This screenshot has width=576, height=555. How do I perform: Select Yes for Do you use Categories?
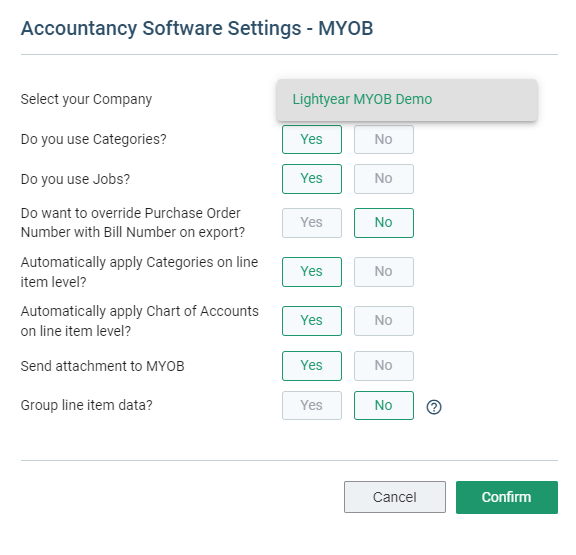click(x=312, y=140)
